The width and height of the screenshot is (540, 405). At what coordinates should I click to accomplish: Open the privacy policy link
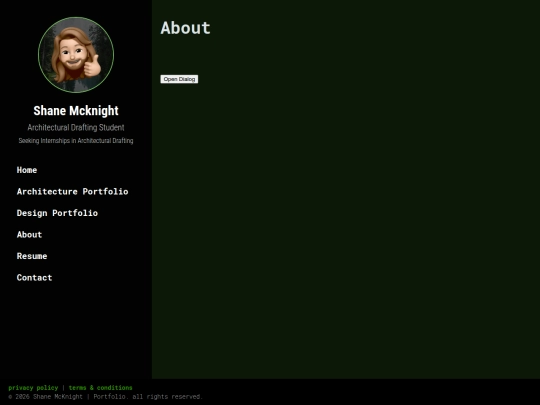pyautogui.click(x=33, y=388)
